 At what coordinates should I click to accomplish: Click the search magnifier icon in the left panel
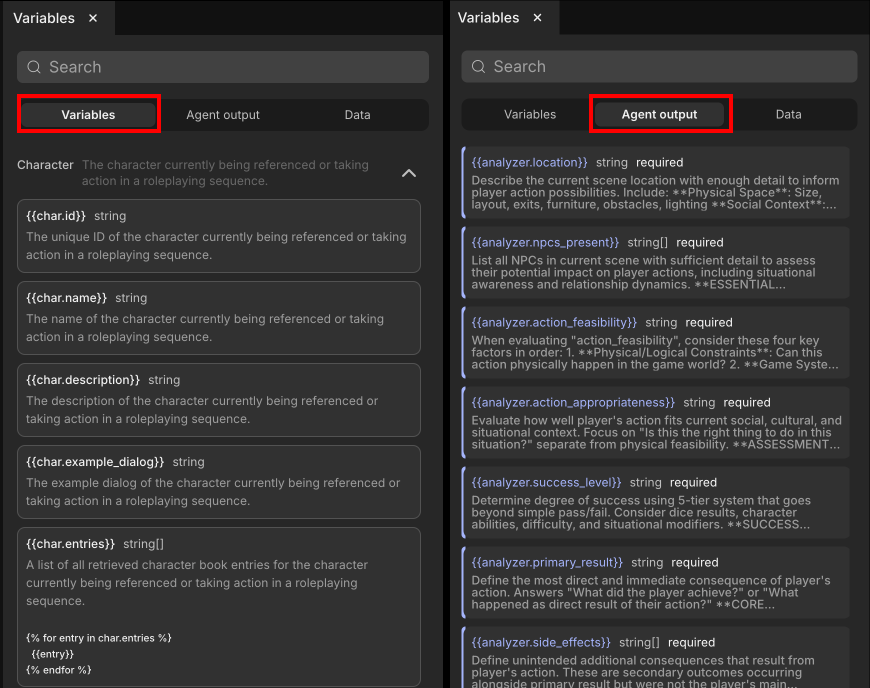point(35,67)
